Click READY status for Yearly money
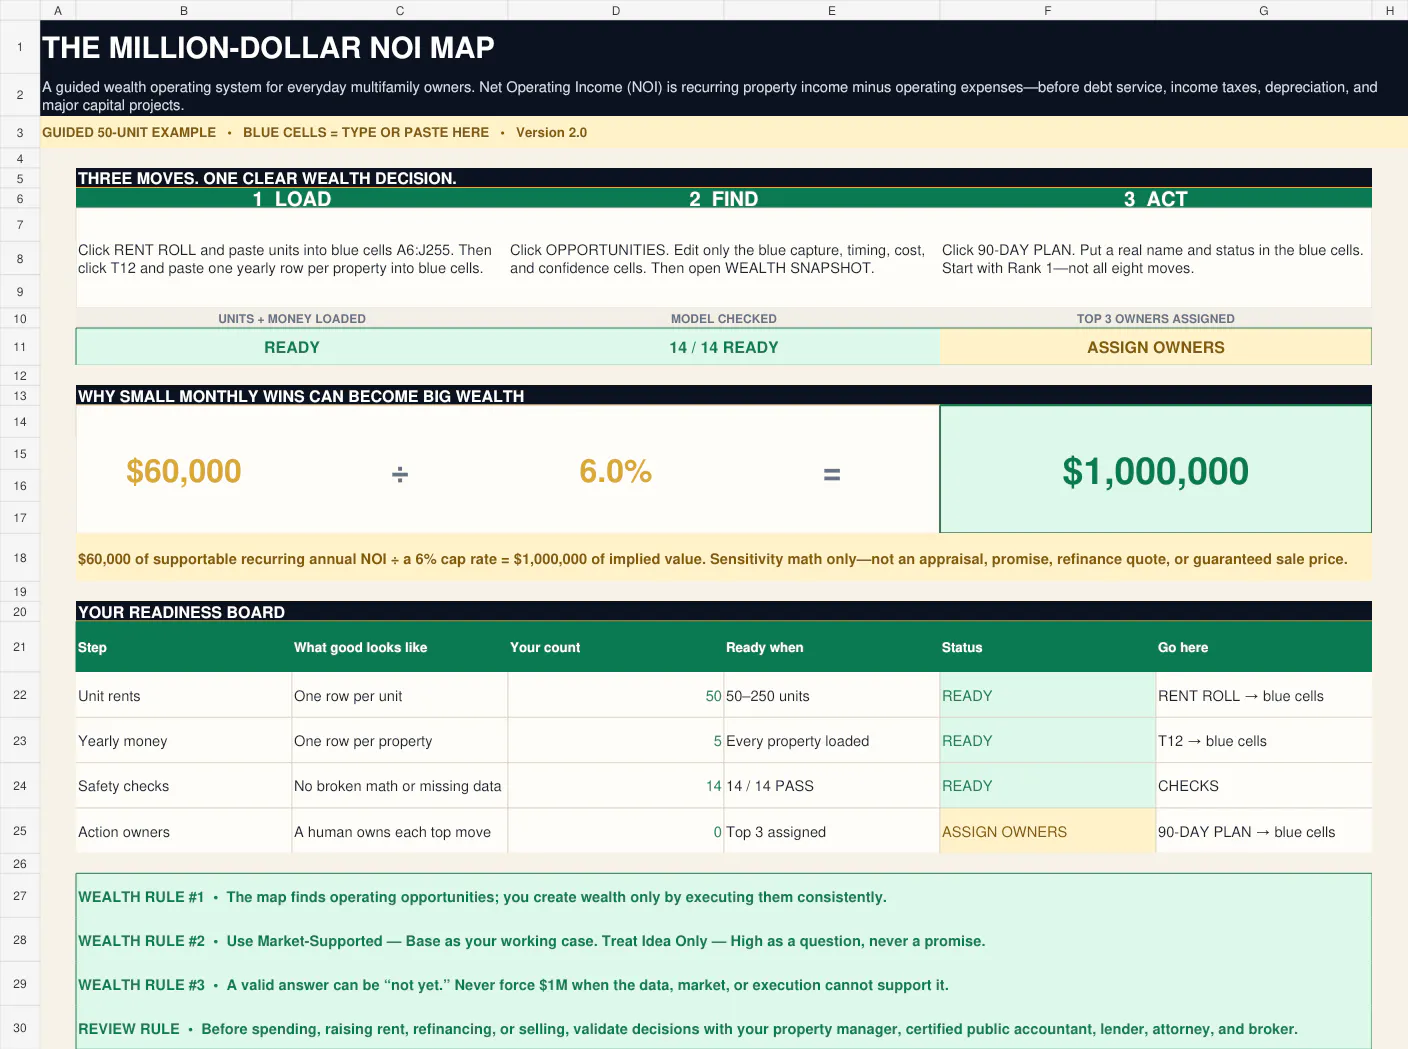Screen dimensions: 1408x1049 click(1048, 741)
